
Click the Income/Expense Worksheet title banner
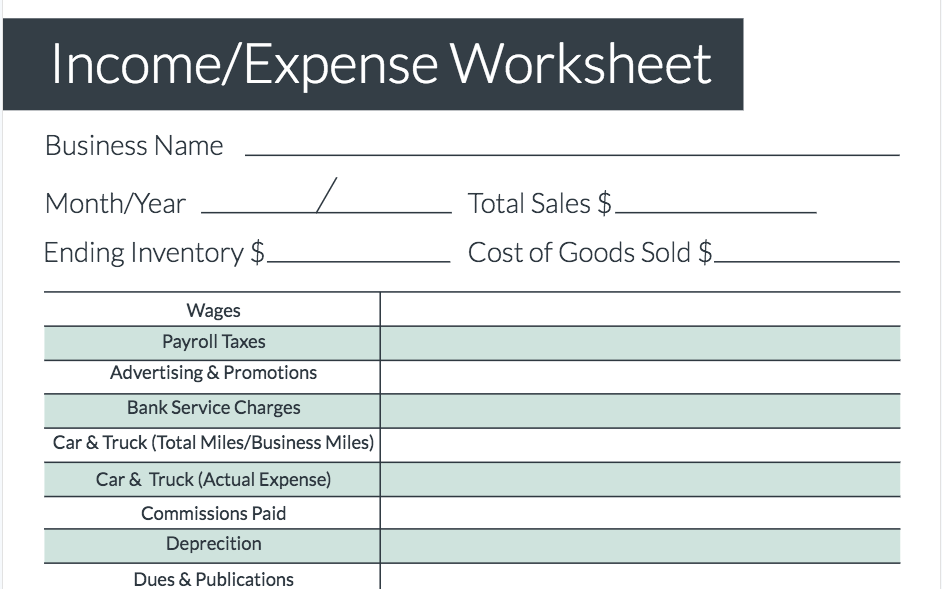pos(380,64)
